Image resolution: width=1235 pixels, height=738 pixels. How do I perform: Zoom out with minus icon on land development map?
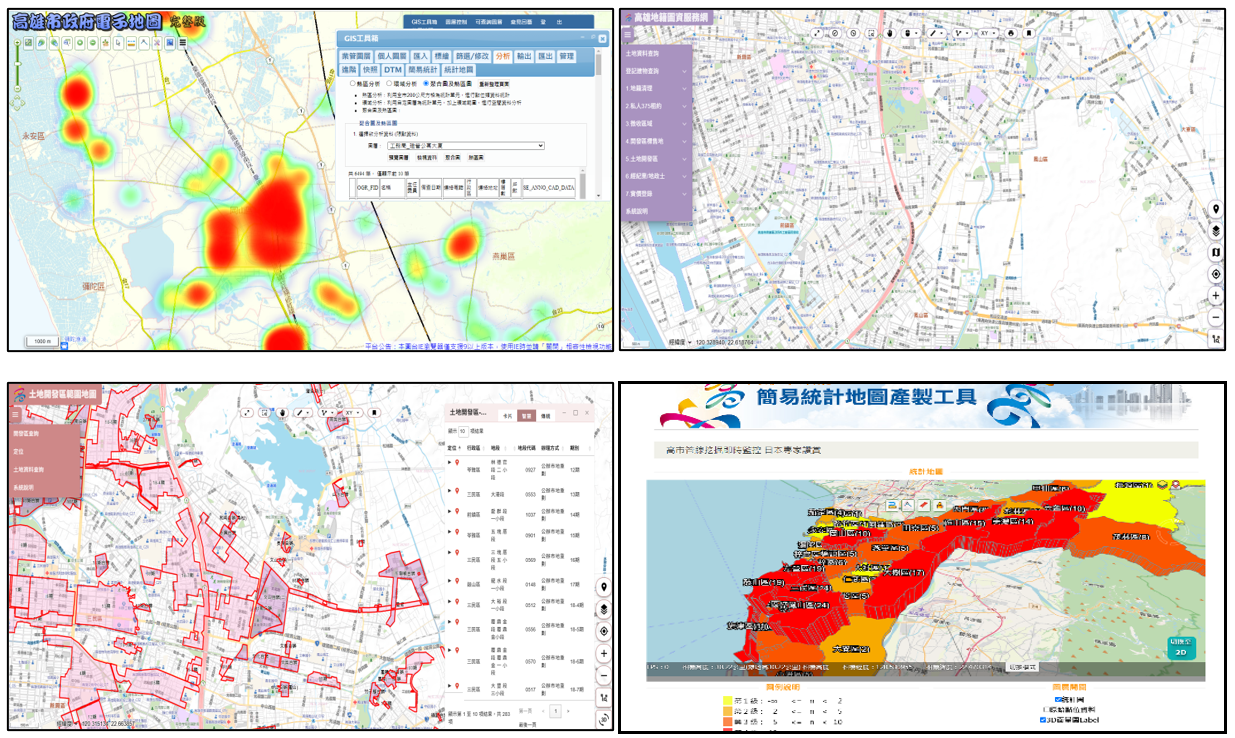click(x=603, y=675)
